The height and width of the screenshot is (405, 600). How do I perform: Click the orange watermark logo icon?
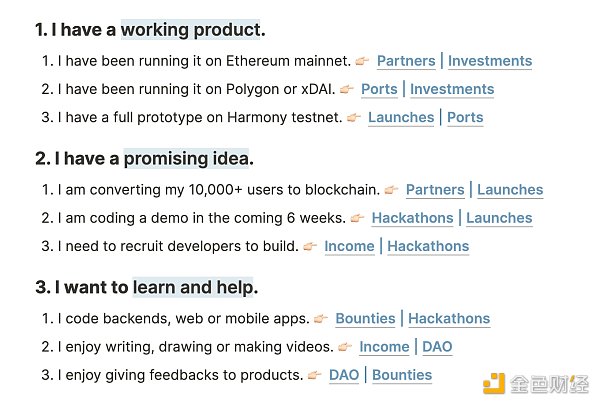click(494, 384)
